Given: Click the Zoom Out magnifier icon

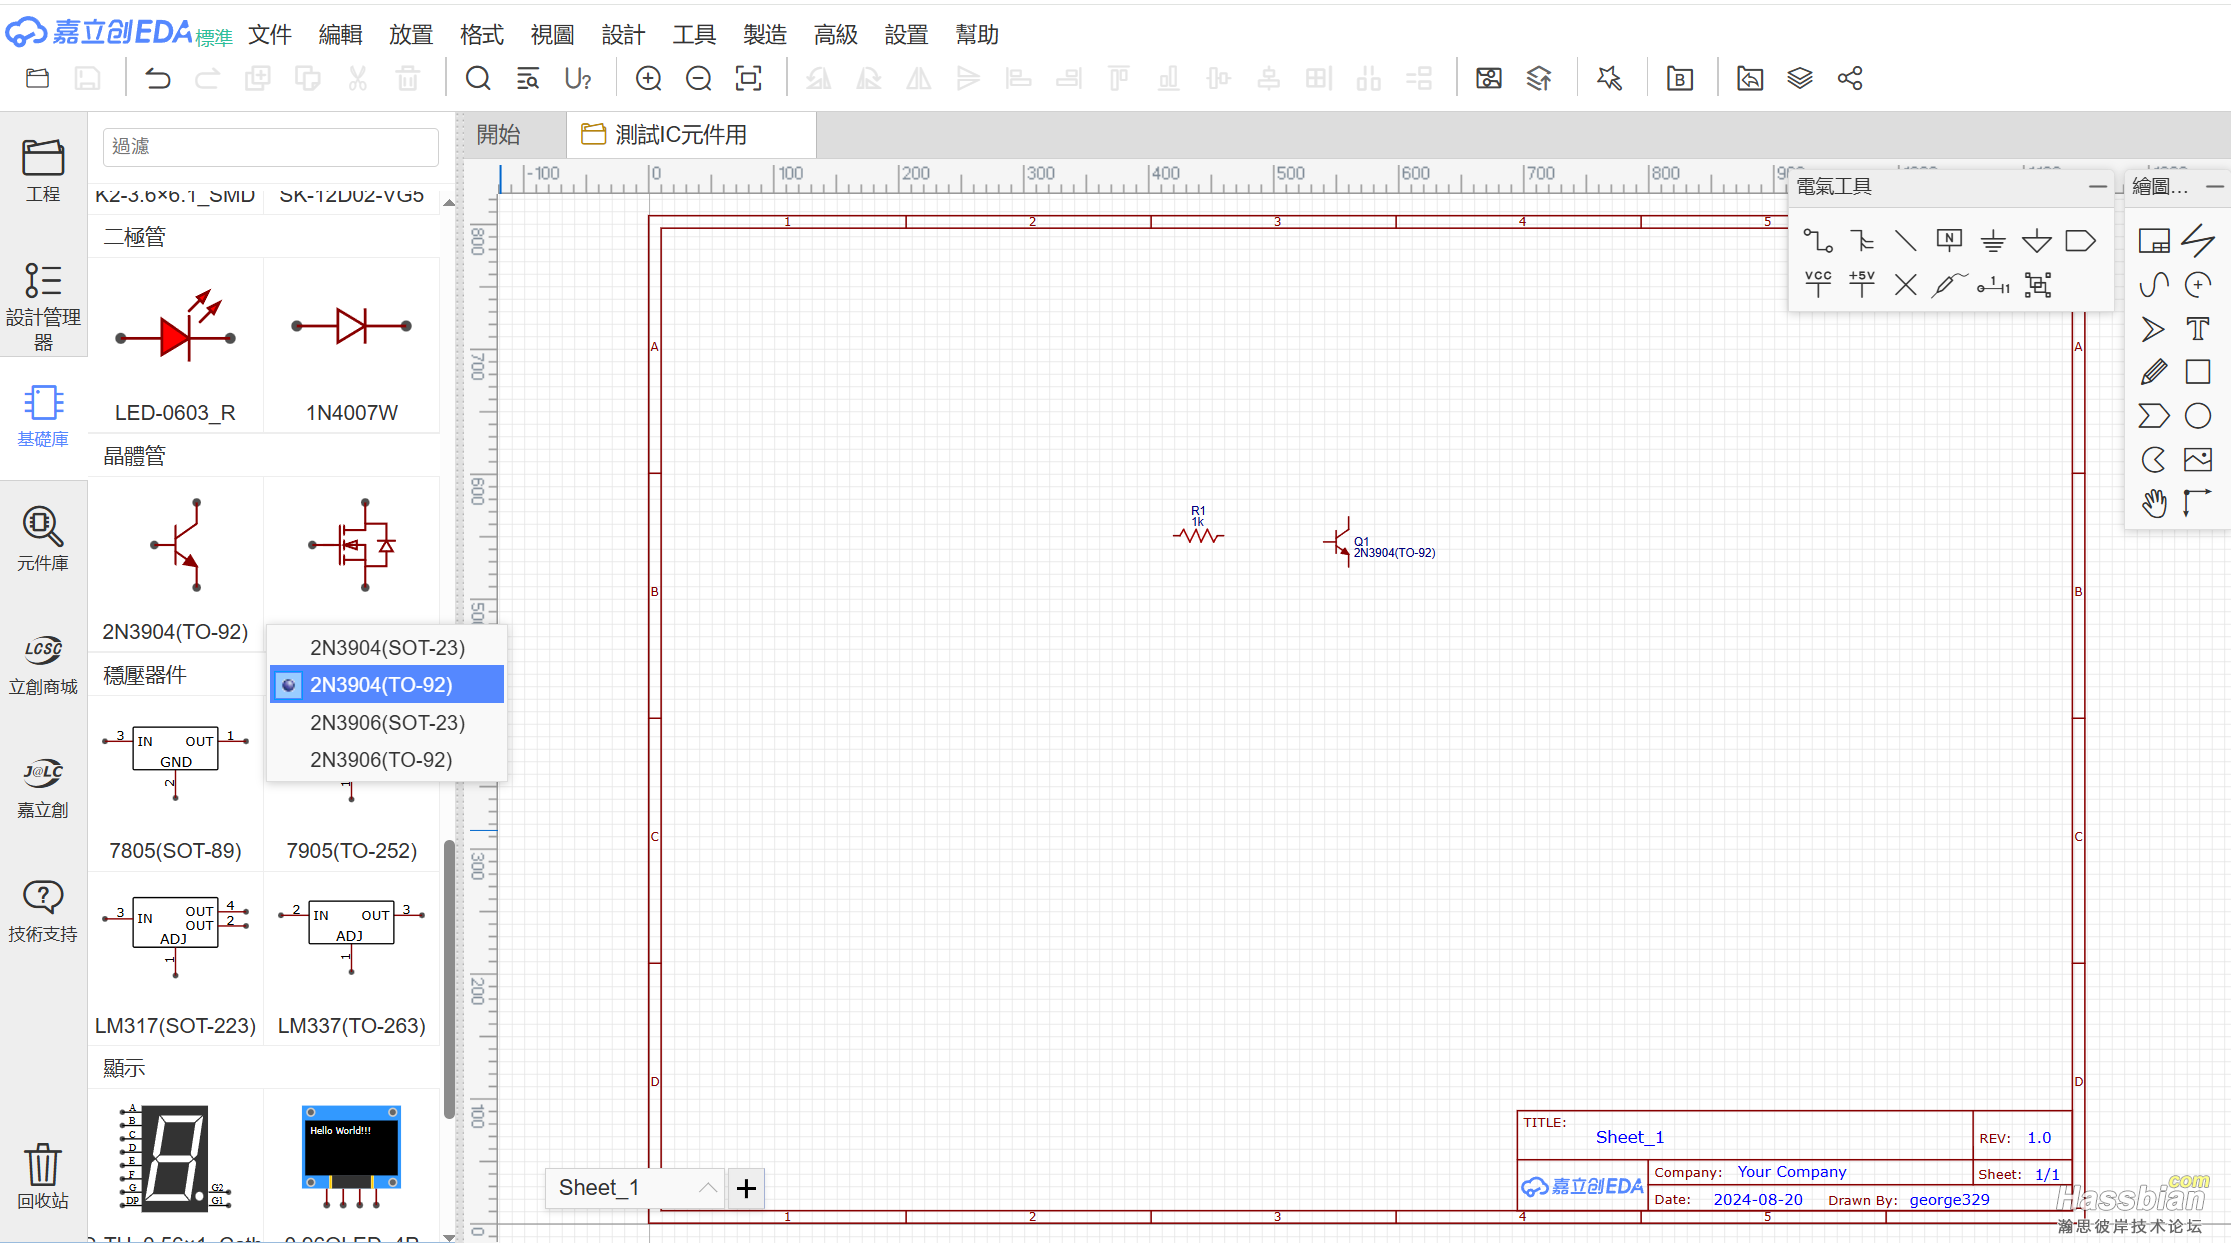Looking at the screenshot, I should point(699,78).
